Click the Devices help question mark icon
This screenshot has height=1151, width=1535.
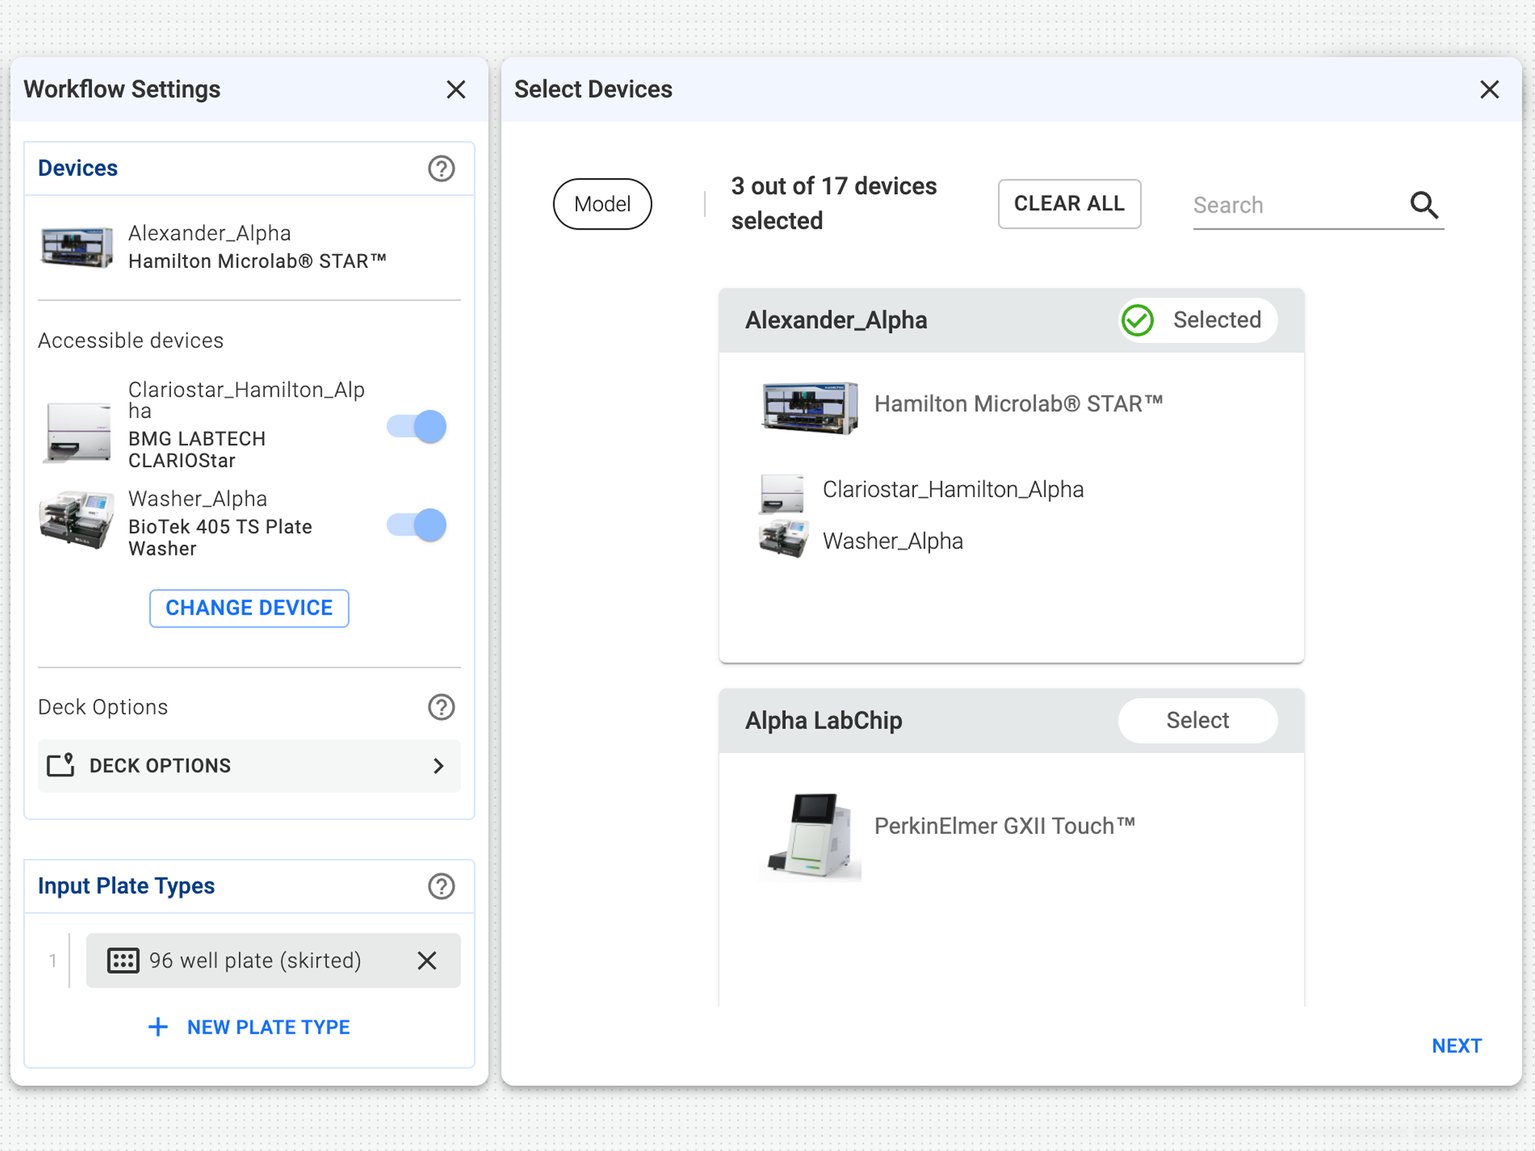point(441,169)
